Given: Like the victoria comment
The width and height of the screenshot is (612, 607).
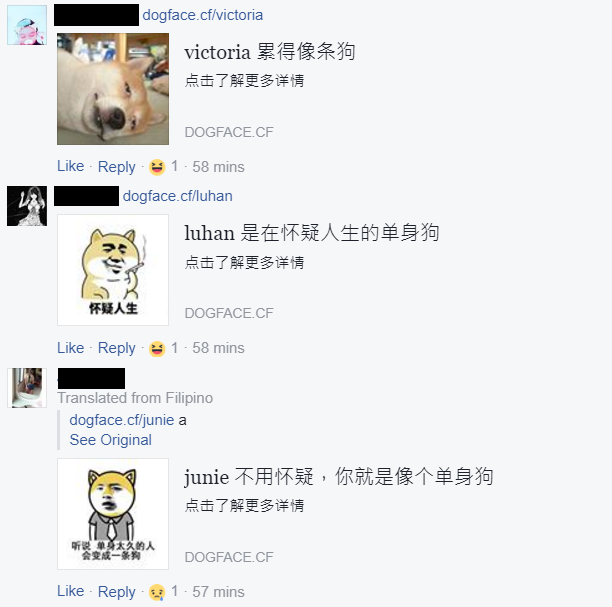Looking at the screenshot, I should (x=71, y=166).
